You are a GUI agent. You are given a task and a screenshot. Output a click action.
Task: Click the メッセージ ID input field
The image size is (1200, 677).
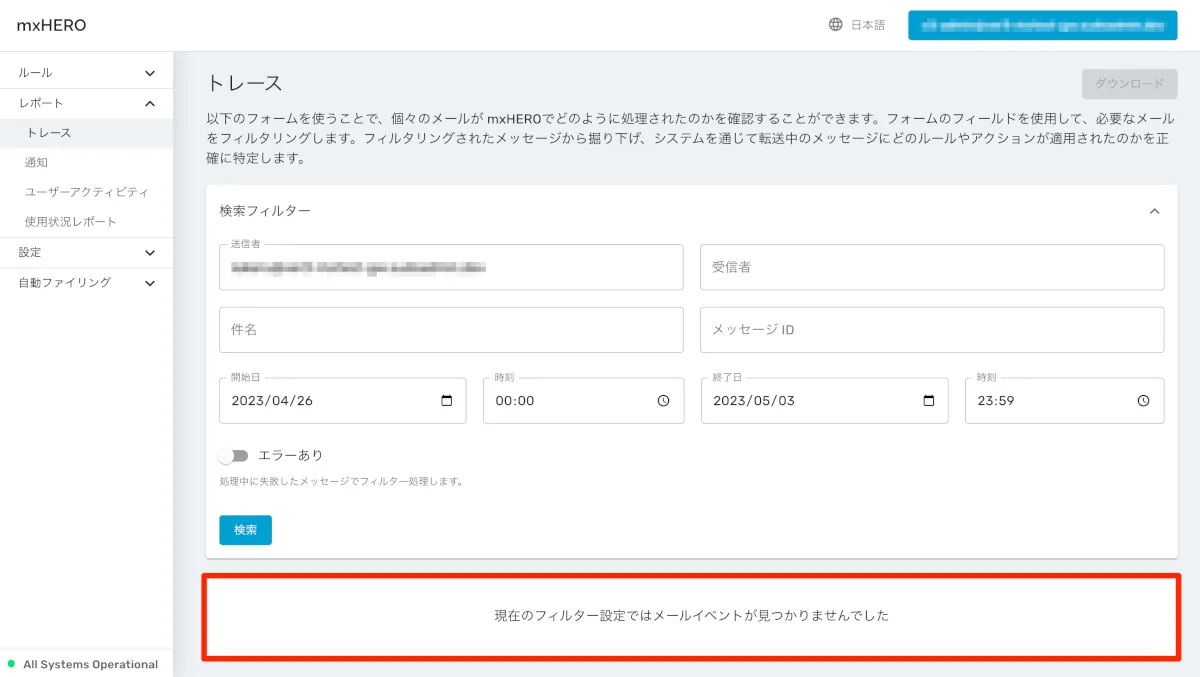pos(931,330)
